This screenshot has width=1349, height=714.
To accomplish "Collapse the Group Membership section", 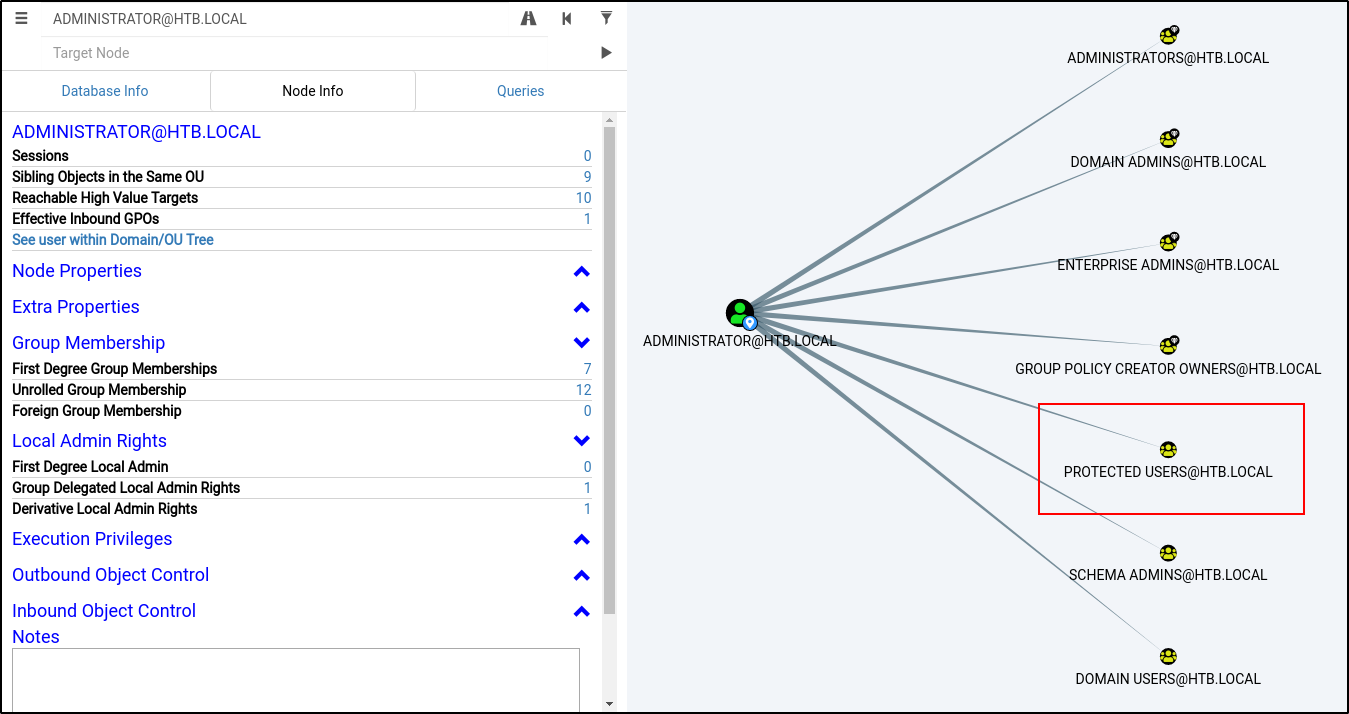I will [581, 343].
